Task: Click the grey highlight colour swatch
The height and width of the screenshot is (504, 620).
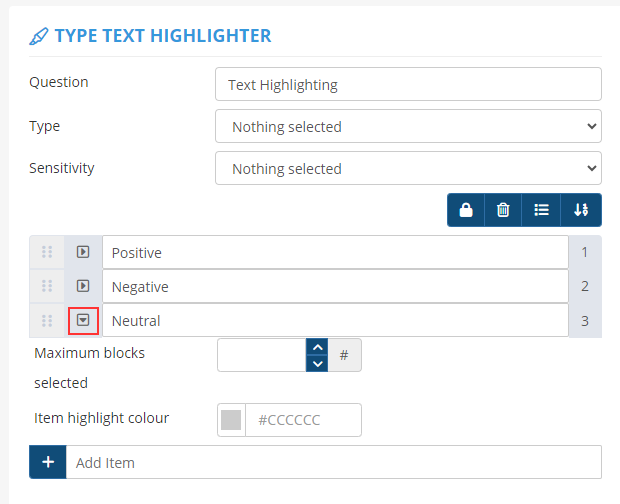Action: click(x=231, y=420)
